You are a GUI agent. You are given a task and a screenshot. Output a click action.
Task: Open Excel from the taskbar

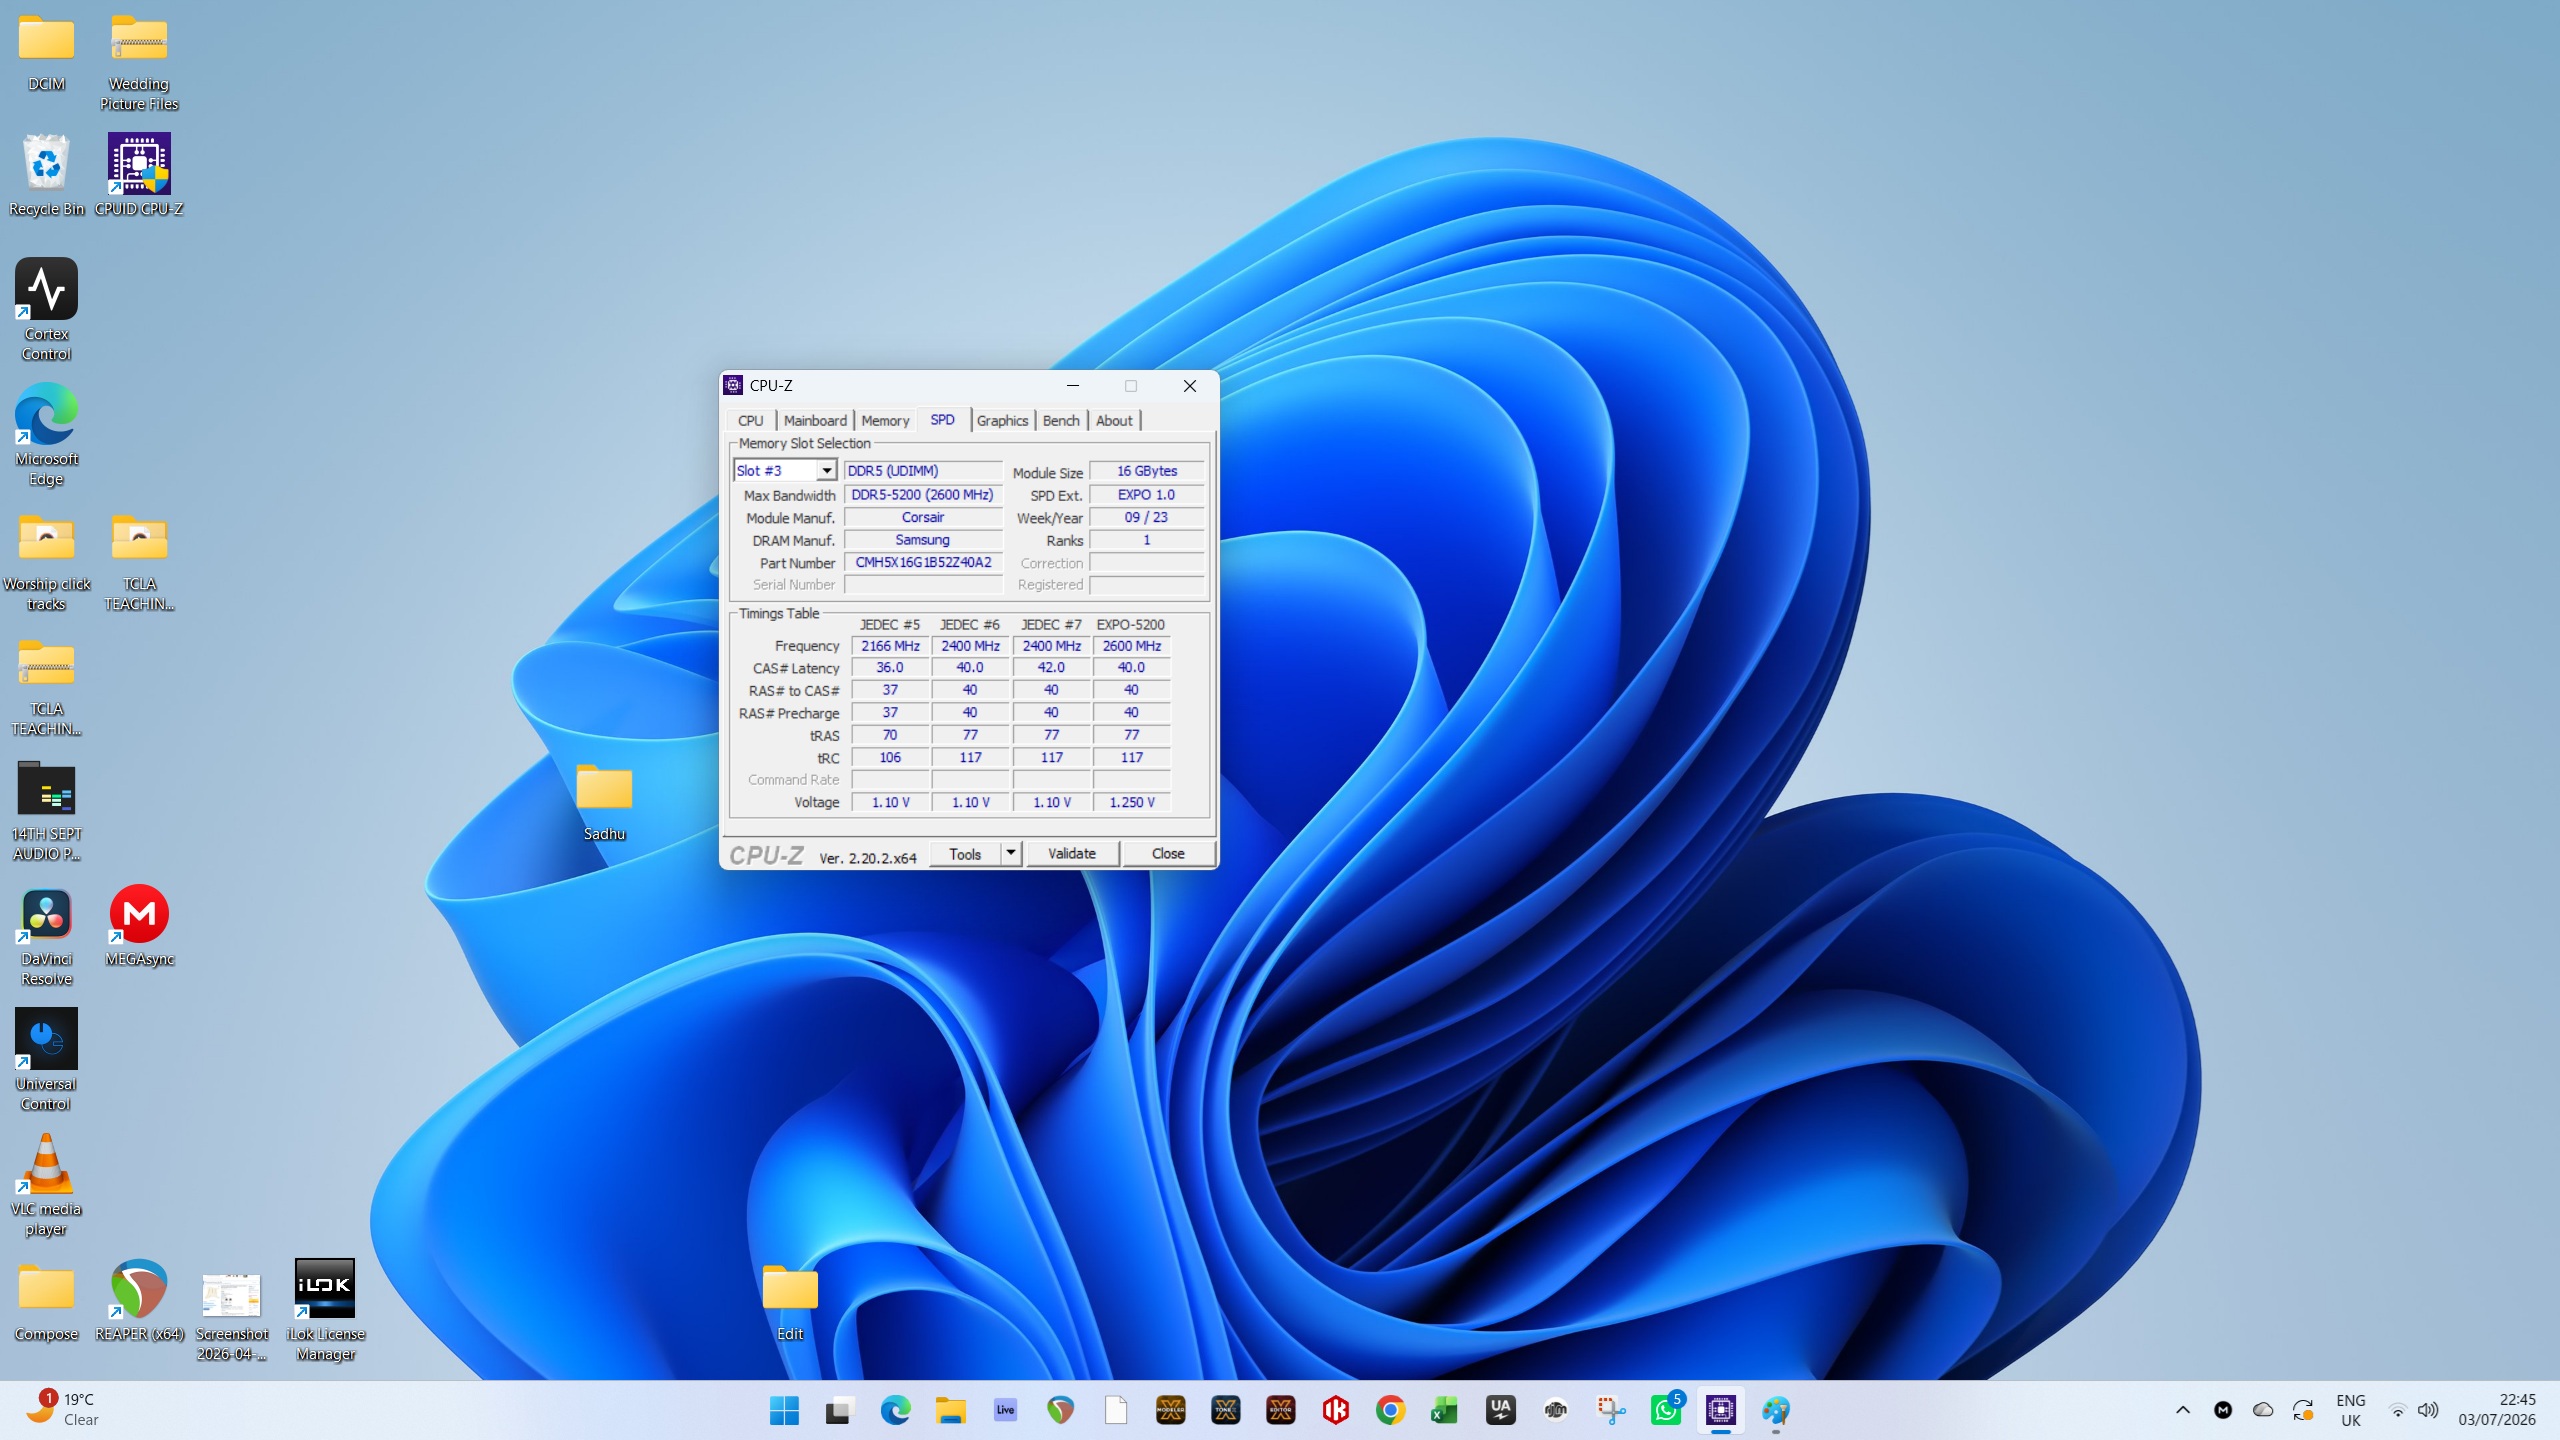[1445, 1410]
